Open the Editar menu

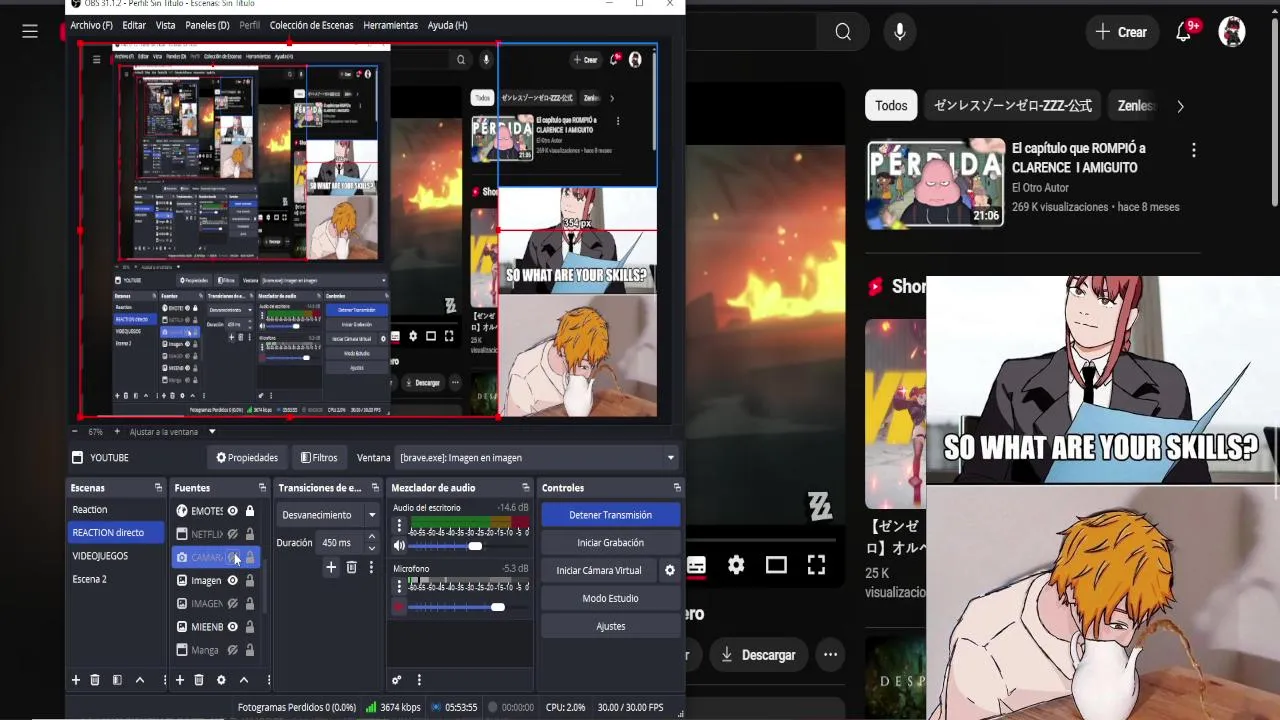134,25
